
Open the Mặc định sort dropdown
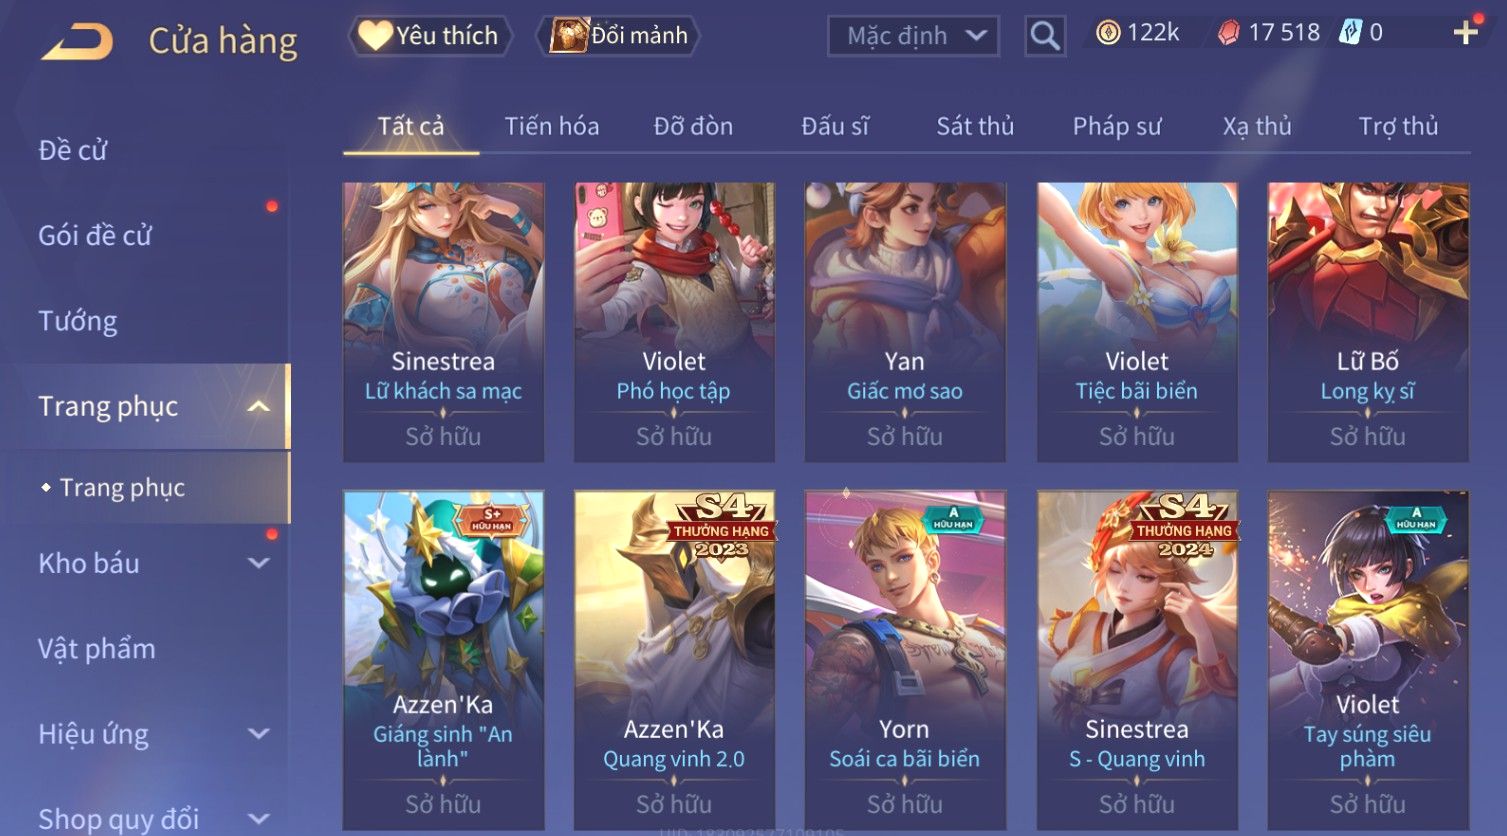pos(913,36)
